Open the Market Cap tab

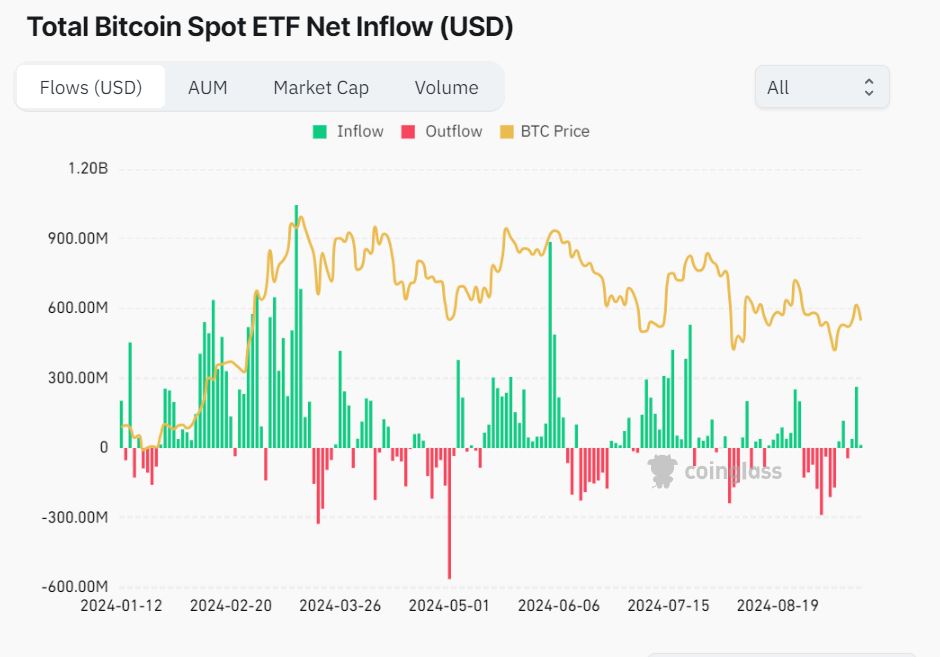pyautogui.click(x=321, y=88)
